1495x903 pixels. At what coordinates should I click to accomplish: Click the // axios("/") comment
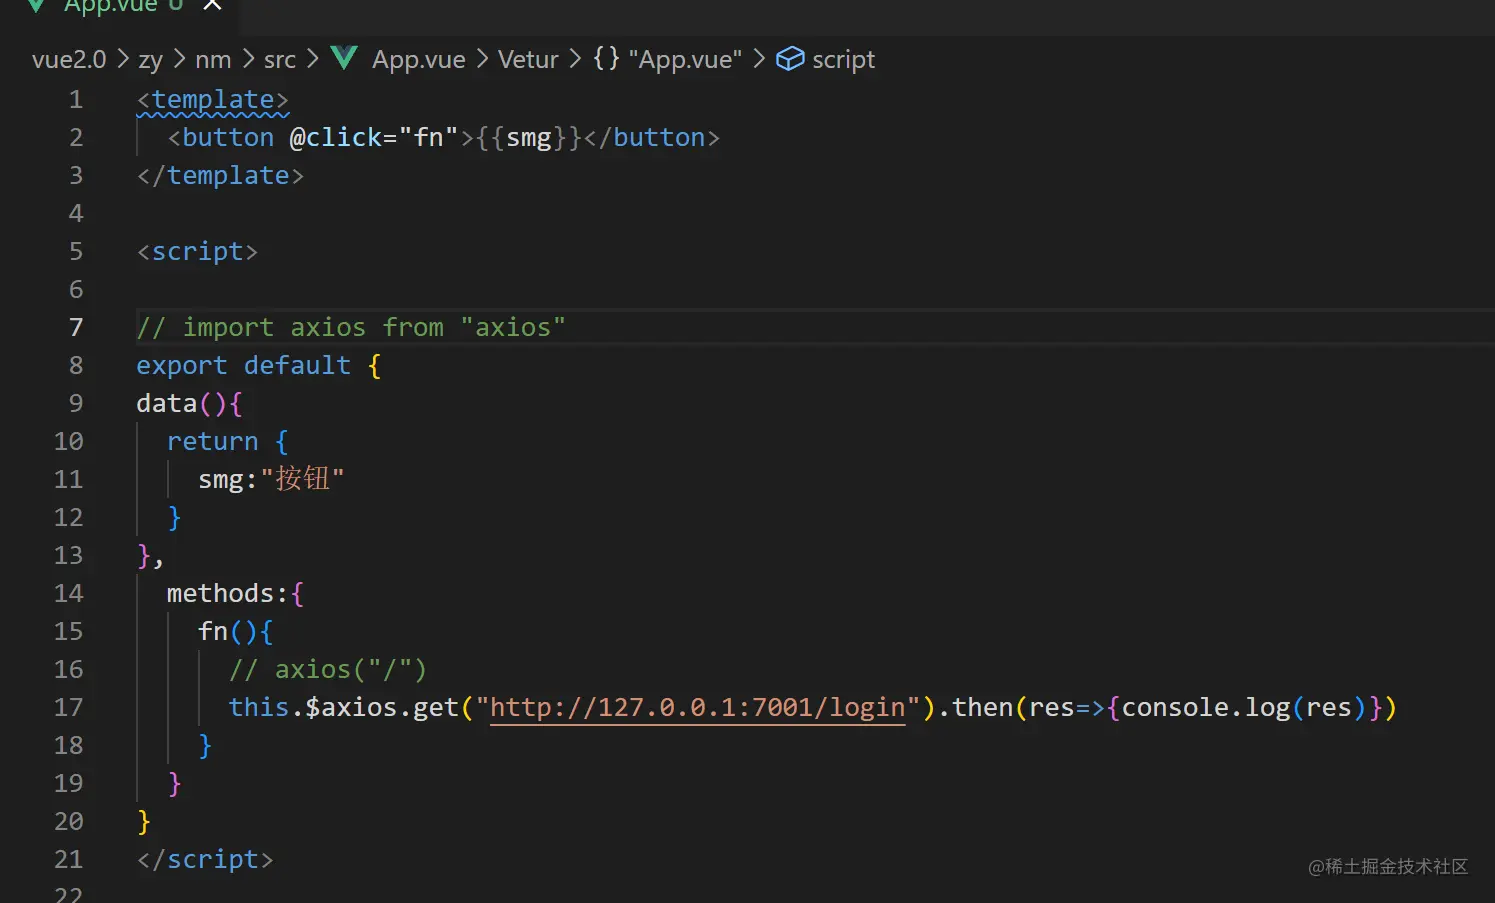328,670
